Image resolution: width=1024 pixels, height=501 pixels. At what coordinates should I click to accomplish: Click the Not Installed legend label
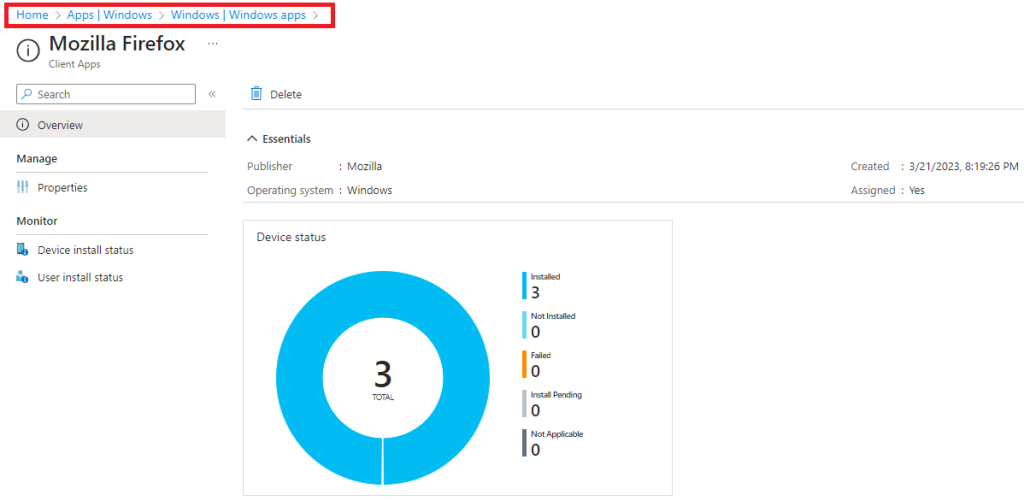click(553, 316)
